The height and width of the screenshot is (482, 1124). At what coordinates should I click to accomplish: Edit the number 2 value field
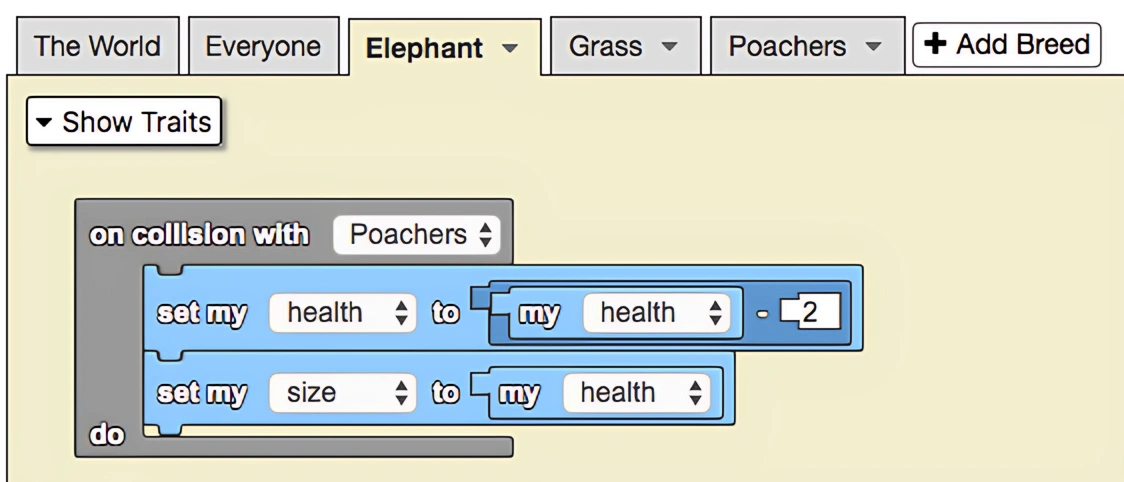810,313
